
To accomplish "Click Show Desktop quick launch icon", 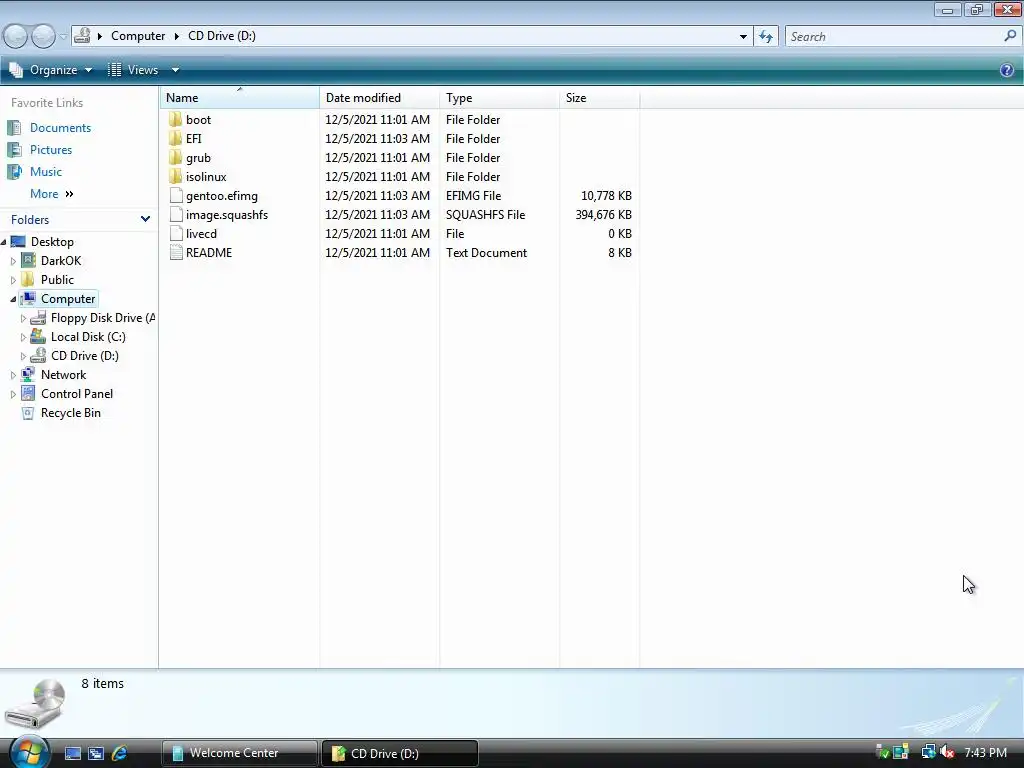I will tap(72, 753).
